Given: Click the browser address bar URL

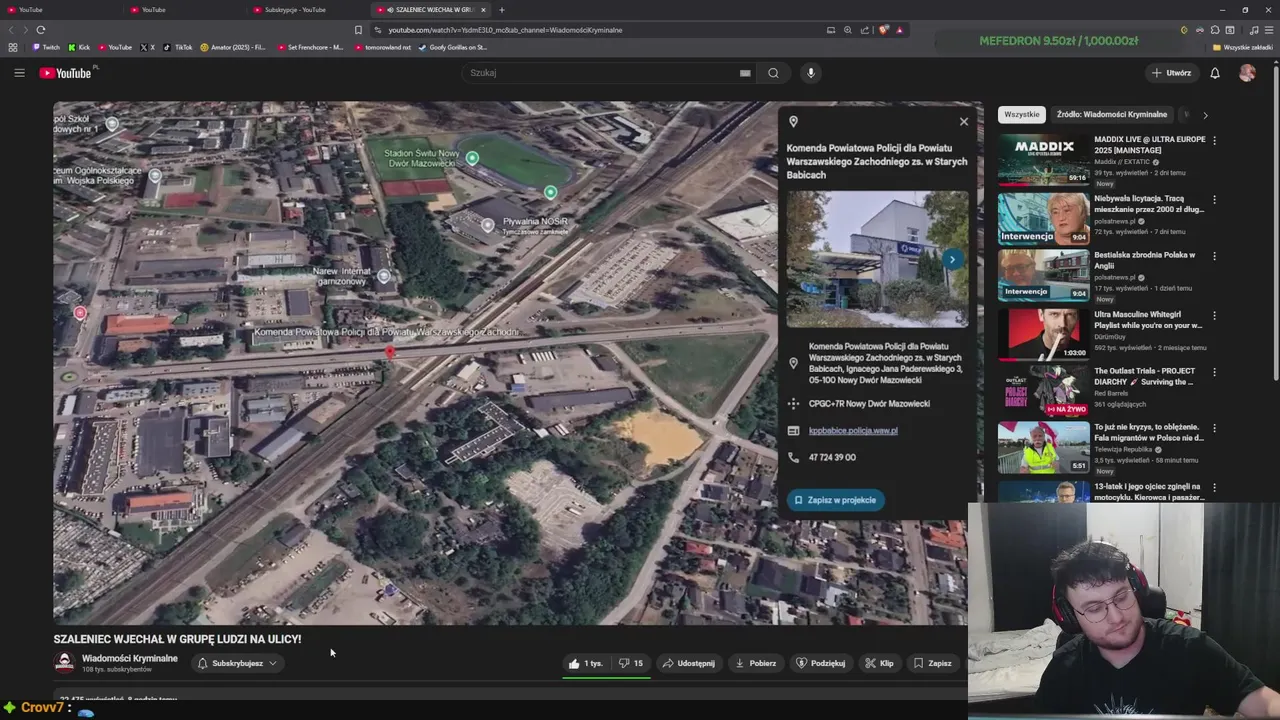Looking at the screenshot, I should [x=505, y=30].
